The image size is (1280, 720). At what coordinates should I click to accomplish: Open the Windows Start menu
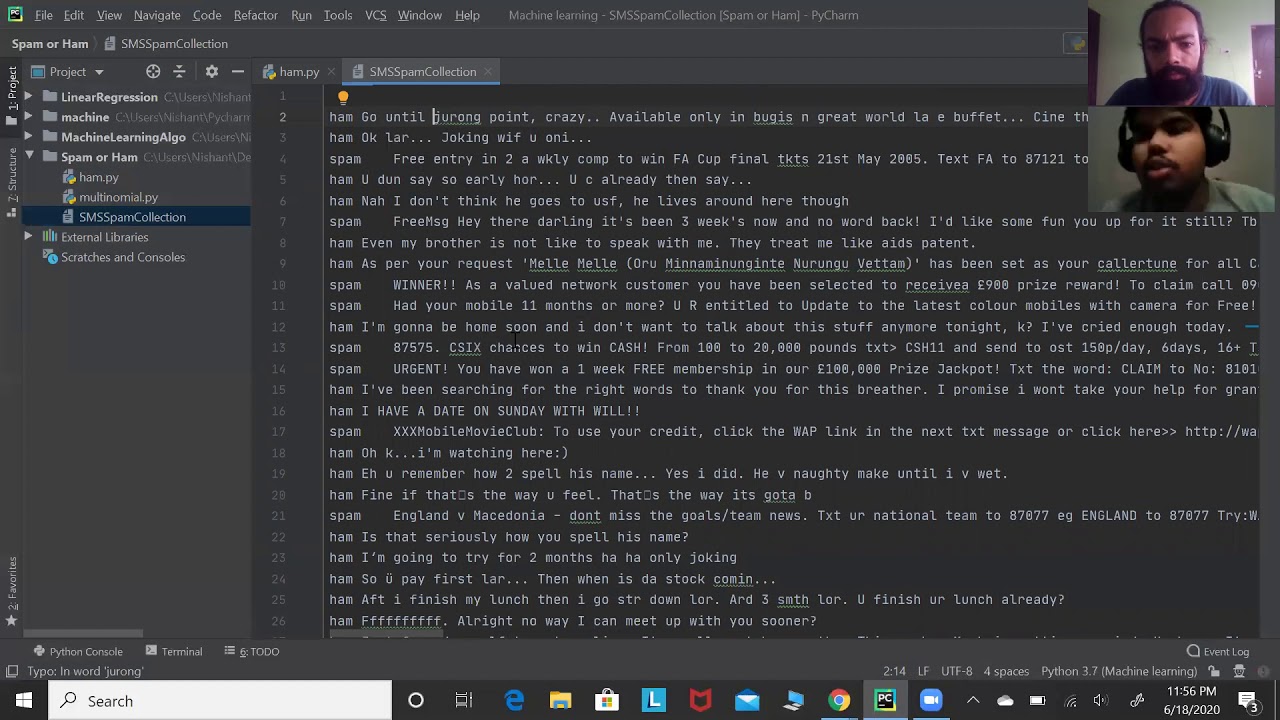click(x=23, y=701)
